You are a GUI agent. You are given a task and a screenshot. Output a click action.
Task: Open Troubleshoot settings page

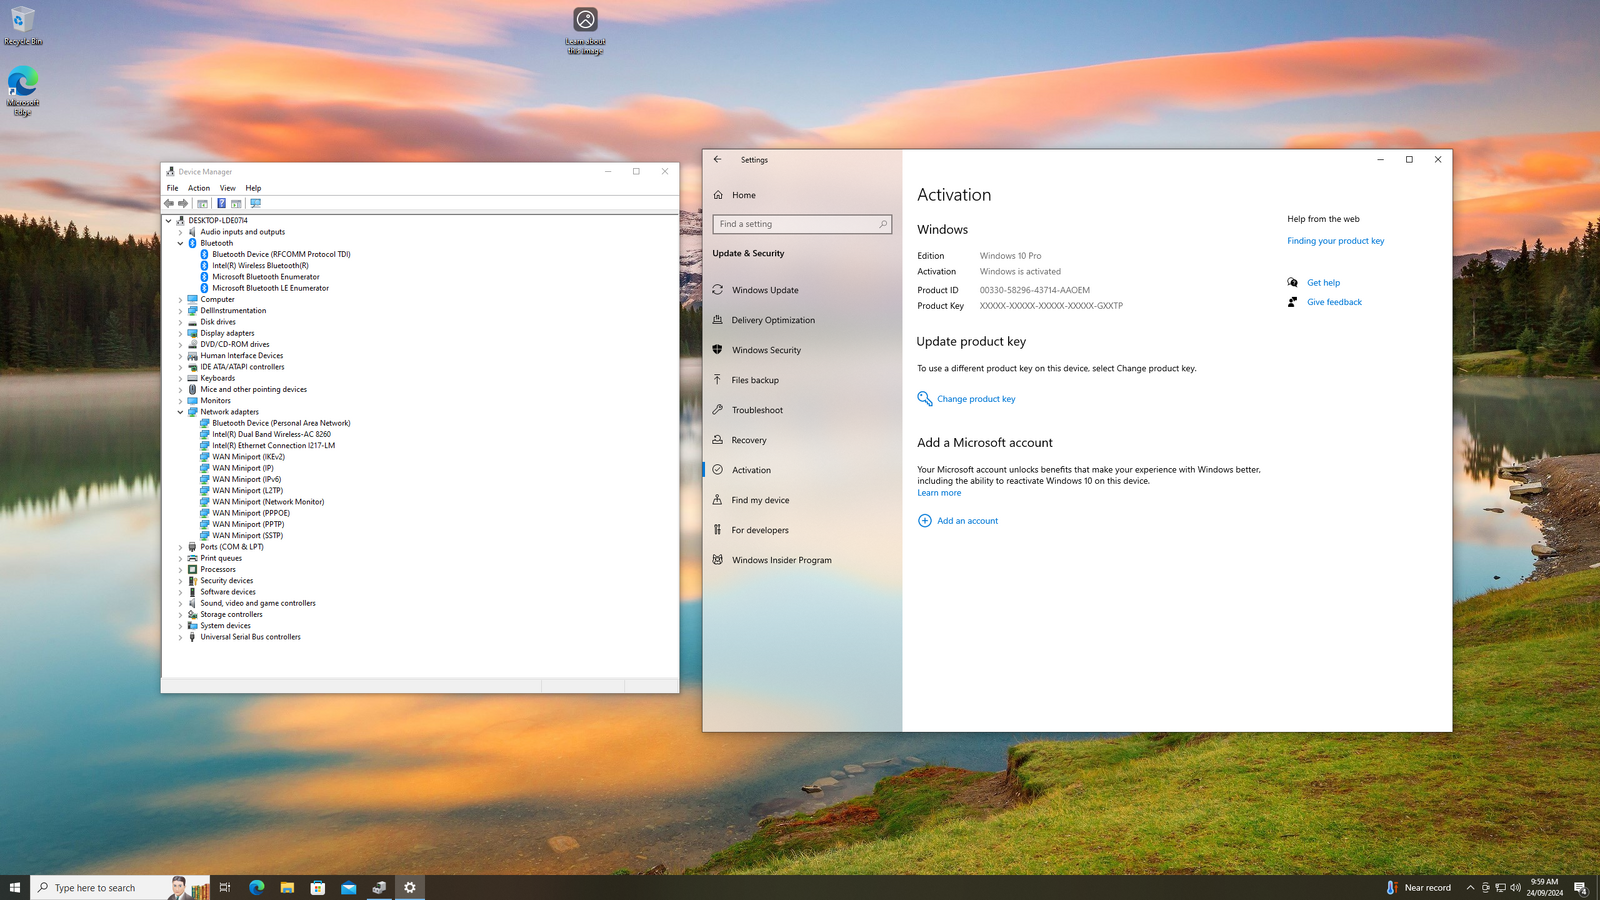coord(757,410)
